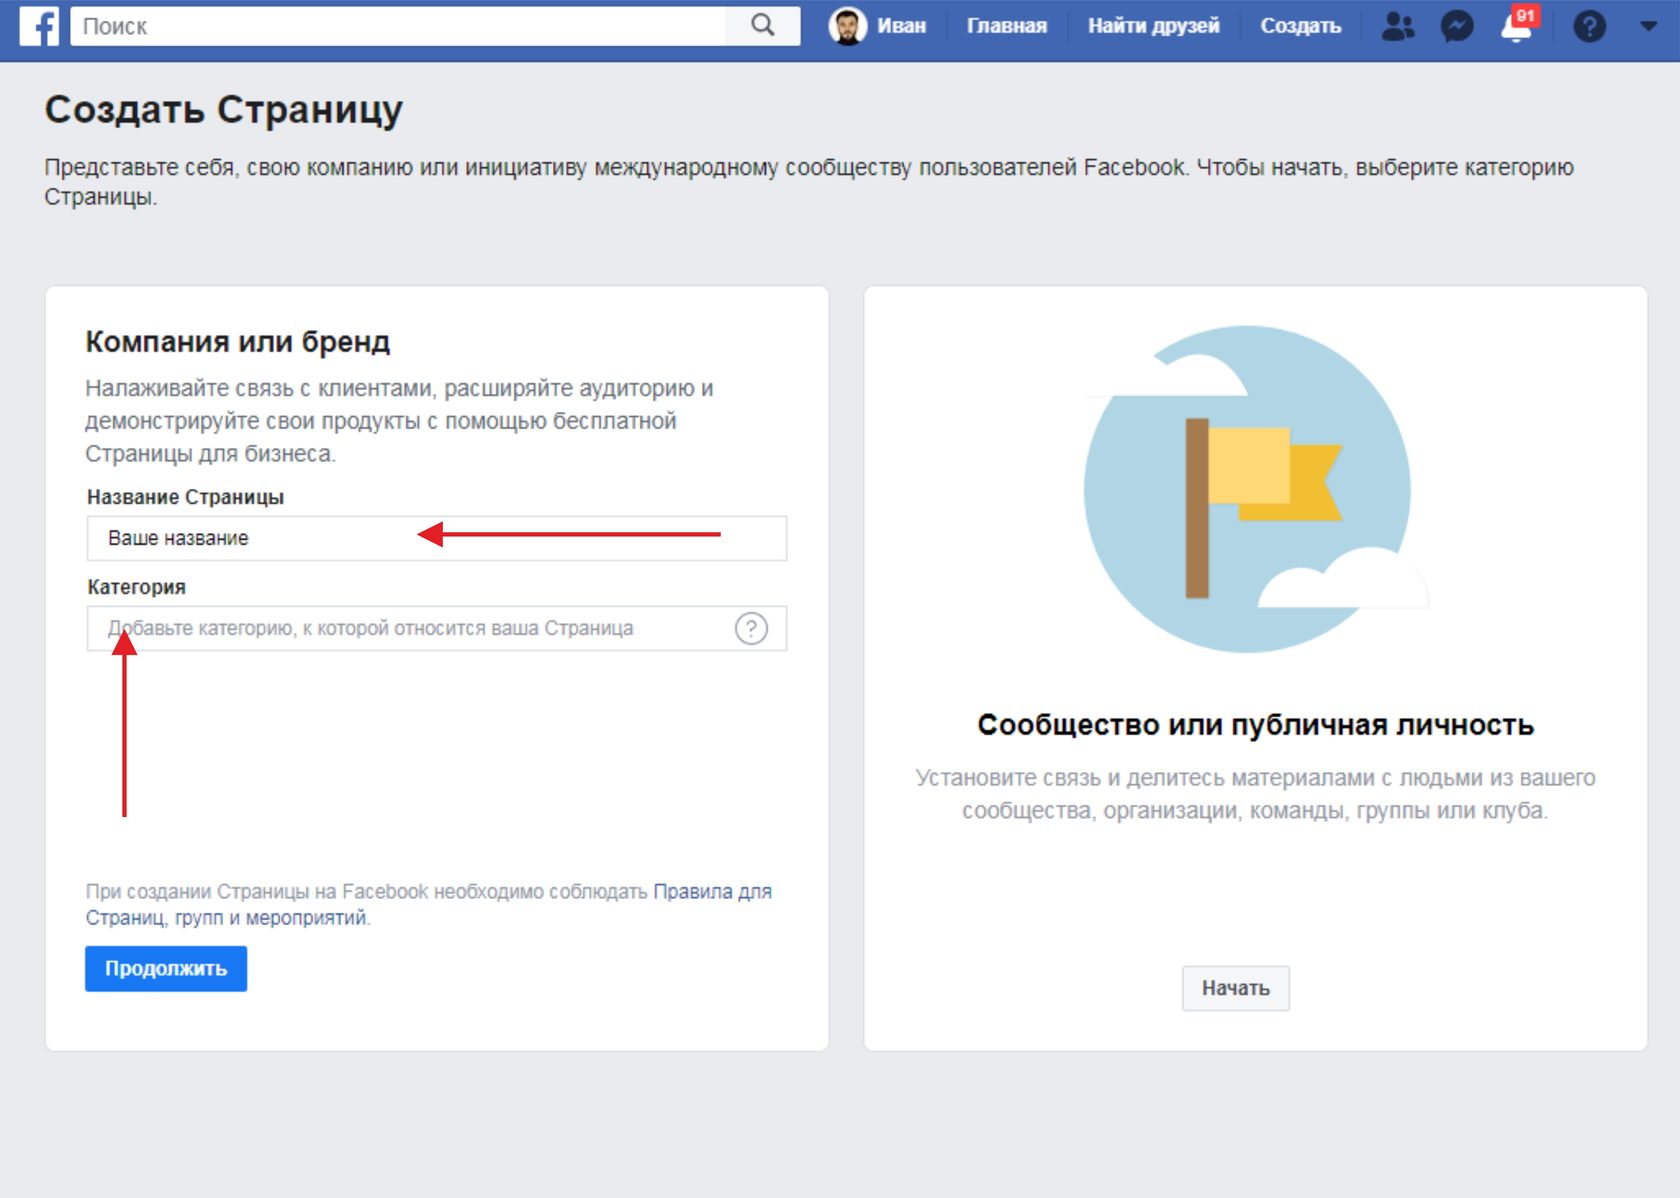The image size is (1680, 1198).
Task: Open Найти друзей in the top bar
Action: pos(1153,26)
